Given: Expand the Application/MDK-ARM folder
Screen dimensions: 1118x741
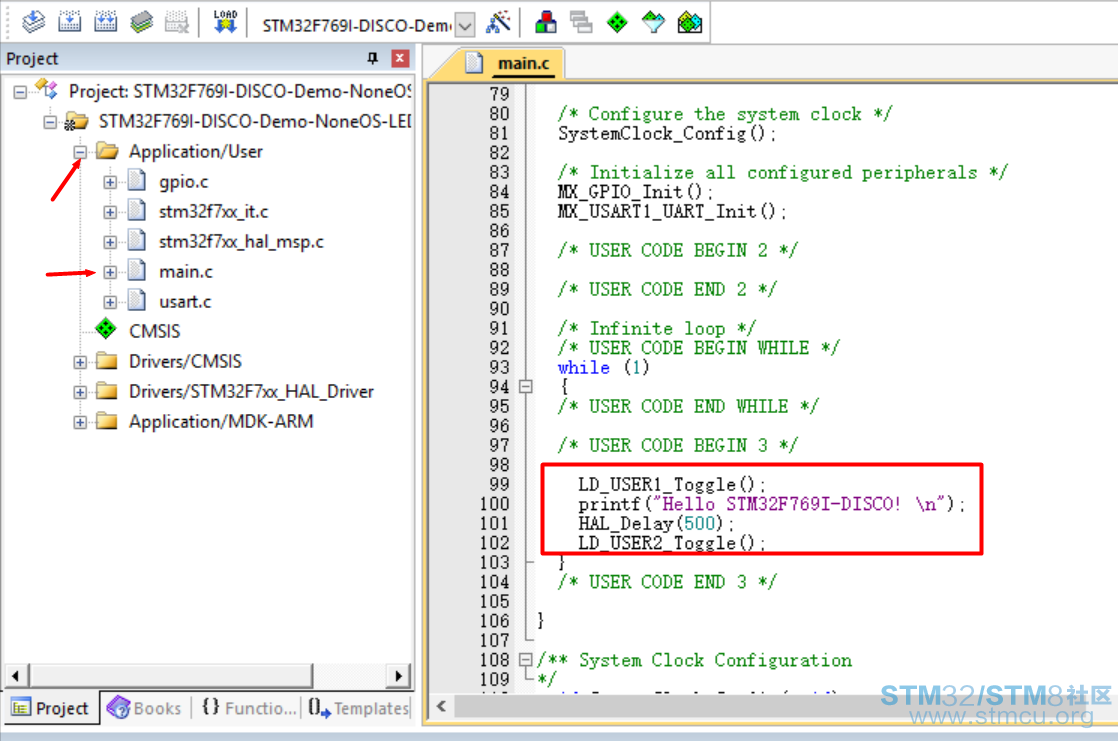Looking at the screenshot, I should 80,421.
